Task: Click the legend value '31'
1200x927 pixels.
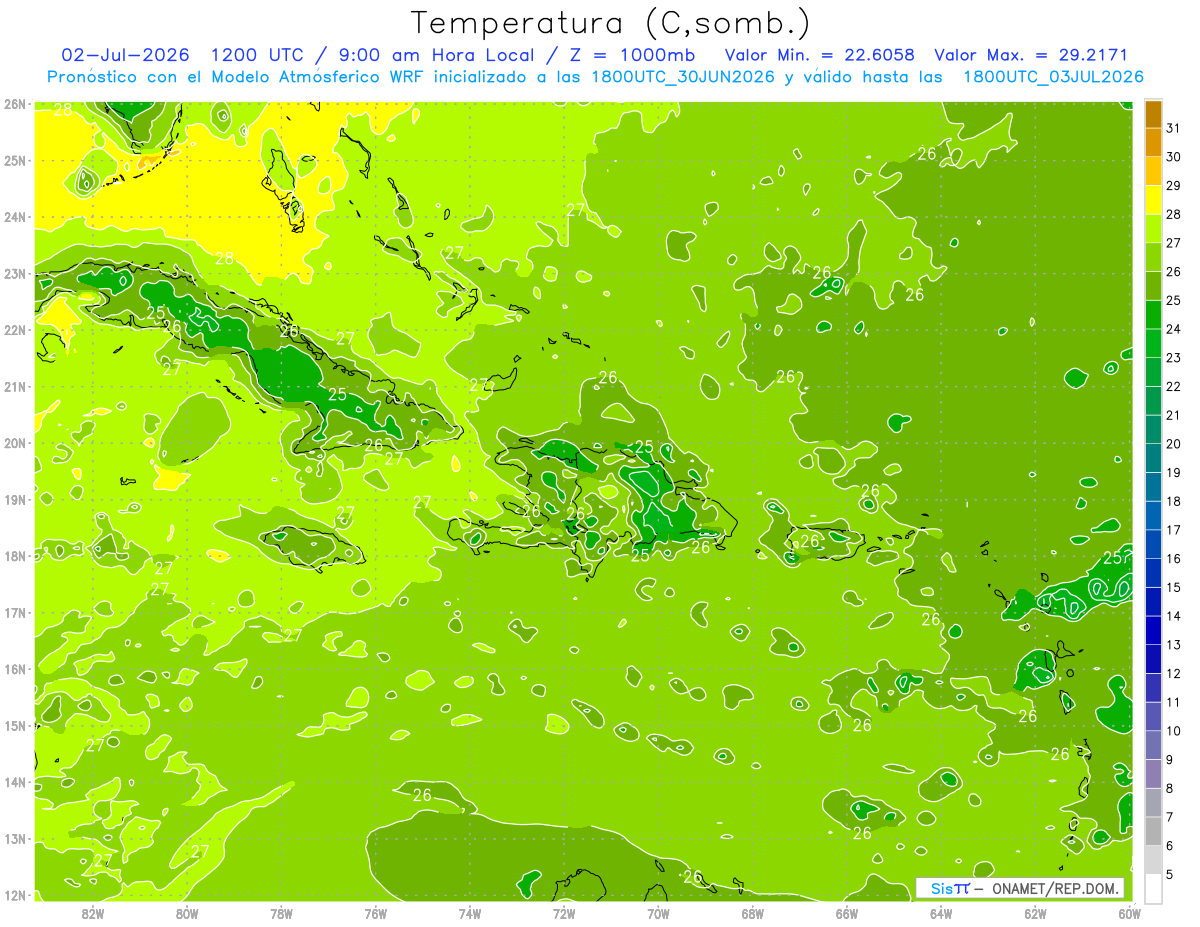Action: pyautogui.click(x=1173, y=128)
